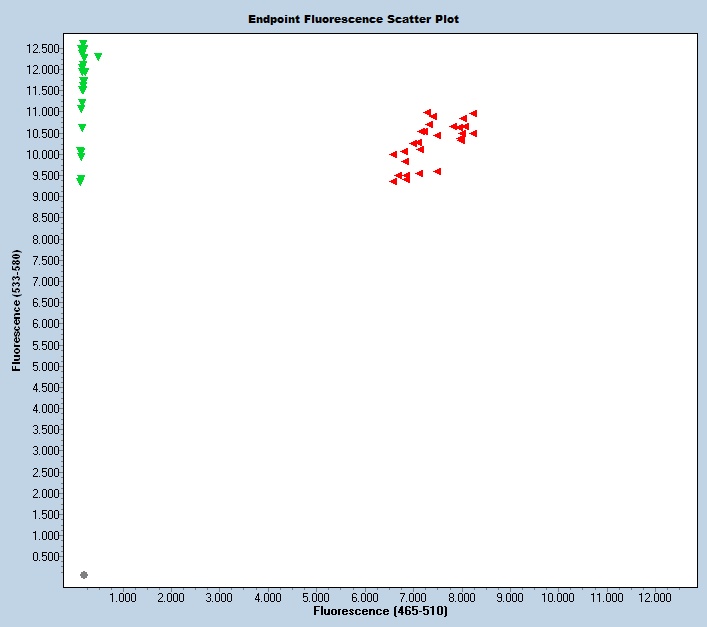The height and width of the screenshot is (627, 707).
Task: Click the 1.000 x-axis tick label
Action: coord(122,597)
